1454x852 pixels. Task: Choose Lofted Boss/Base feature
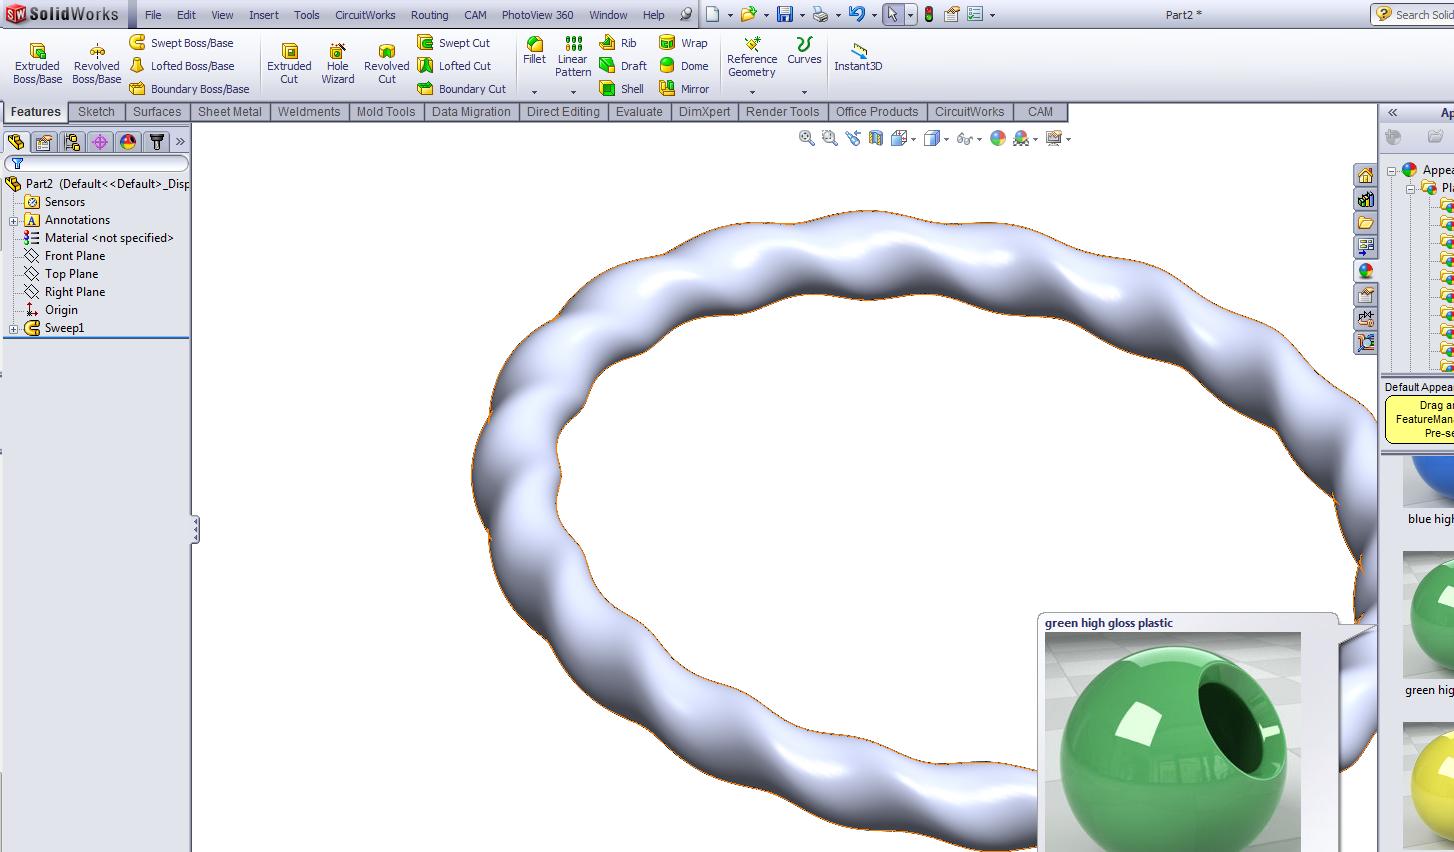click(182, 66)
